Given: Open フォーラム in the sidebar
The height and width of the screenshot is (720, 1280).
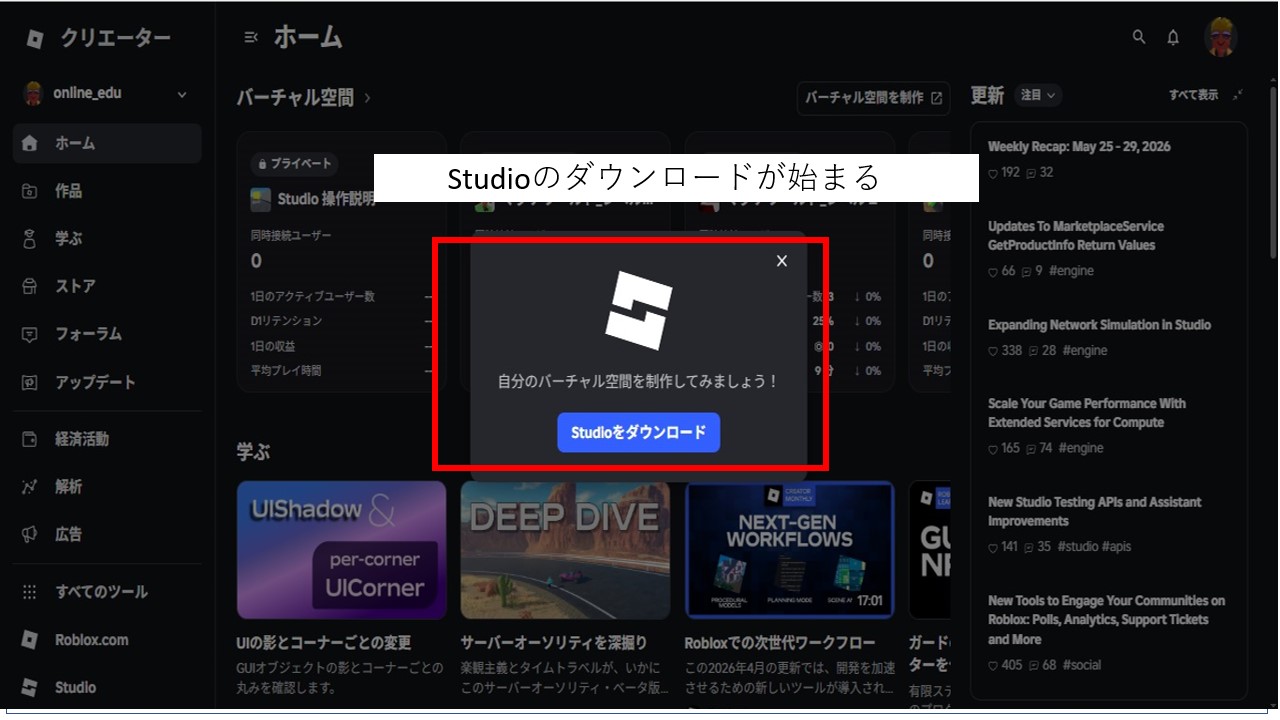Looking at the screenshot, I should (107, 334).
